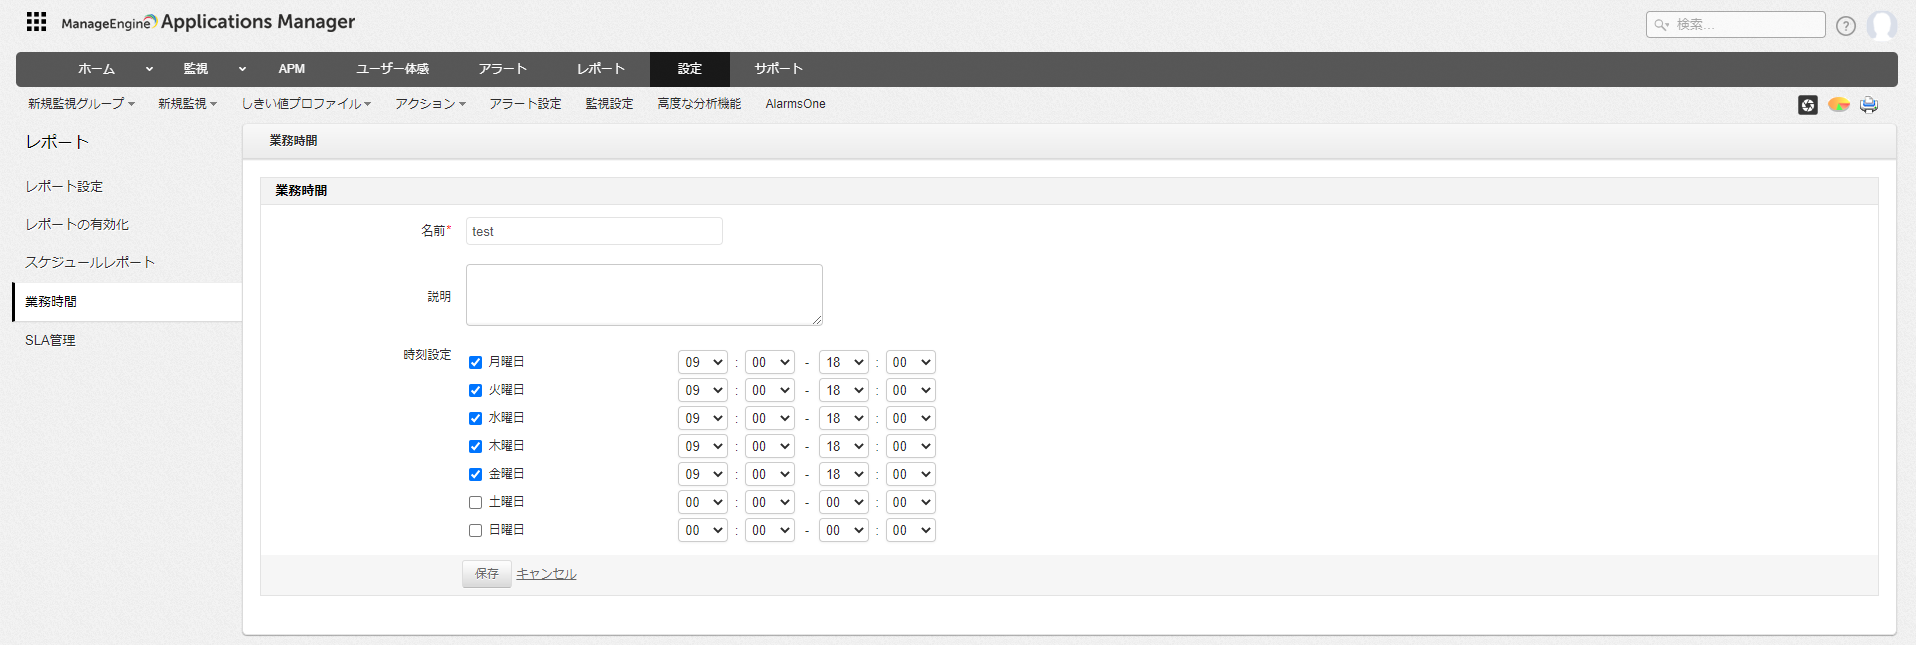Open the レポート tab in navigation bar
1916x645 pixels.
click(600, 69)
